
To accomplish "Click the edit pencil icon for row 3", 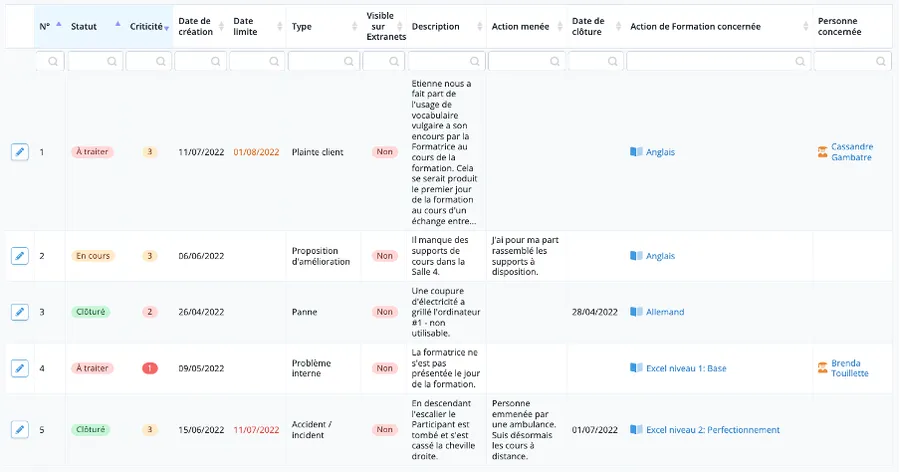I will pos(19,312).
